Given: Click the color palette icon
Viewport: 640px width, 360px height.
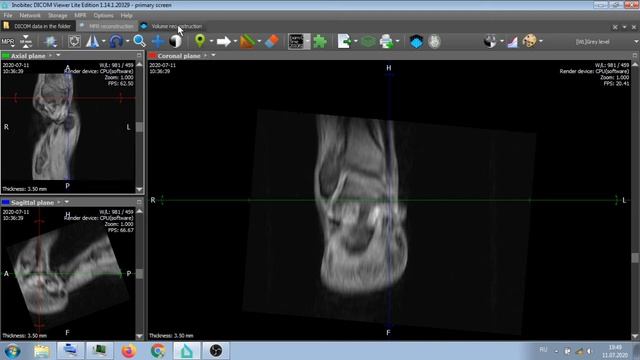Looking at the screenshot, I should pos(529,41).
